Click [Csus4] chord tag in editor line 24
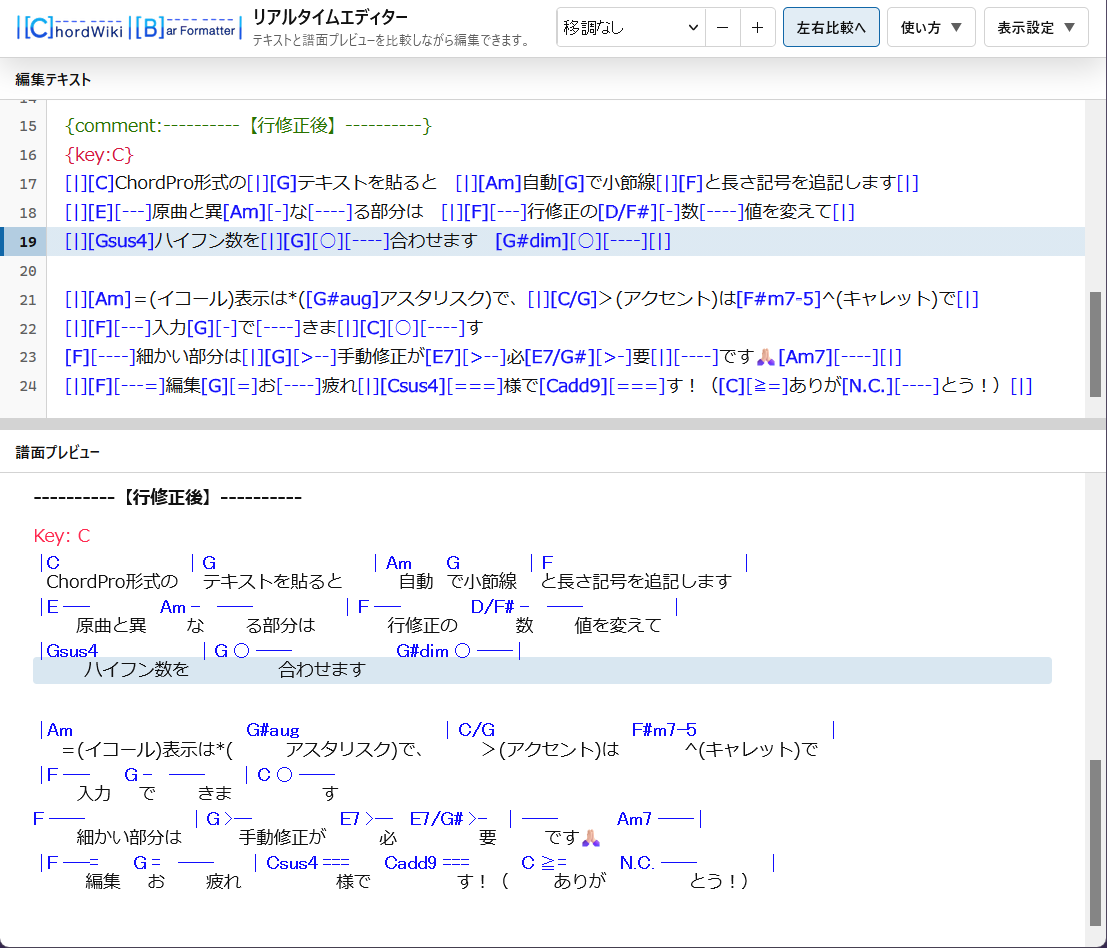This screenshot has width=1107, height=948. [x=412, y=386]
